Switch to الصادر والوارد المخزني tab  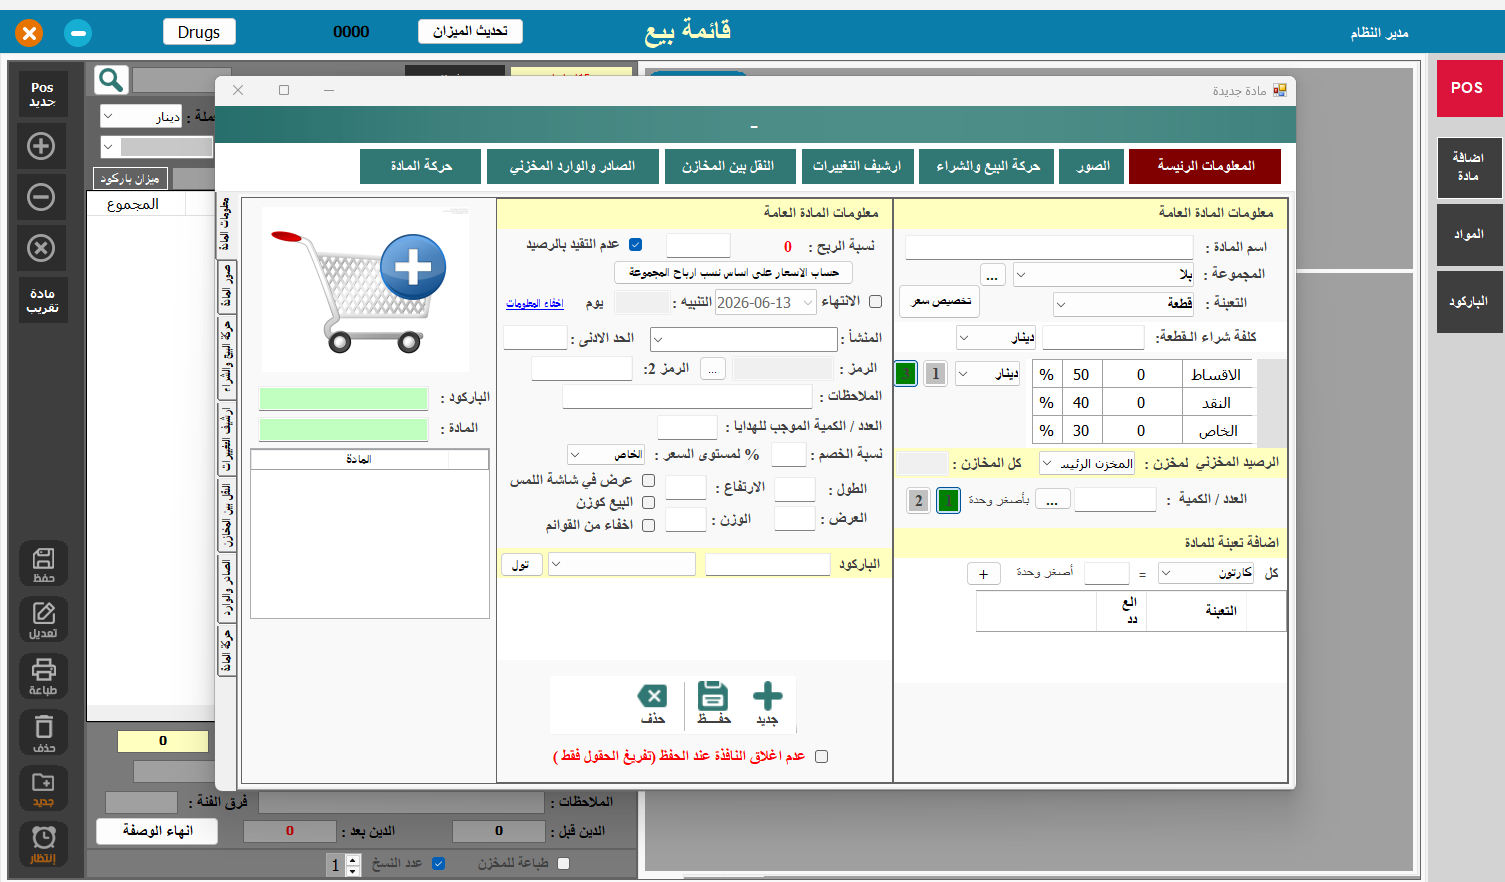coord(573,166)
